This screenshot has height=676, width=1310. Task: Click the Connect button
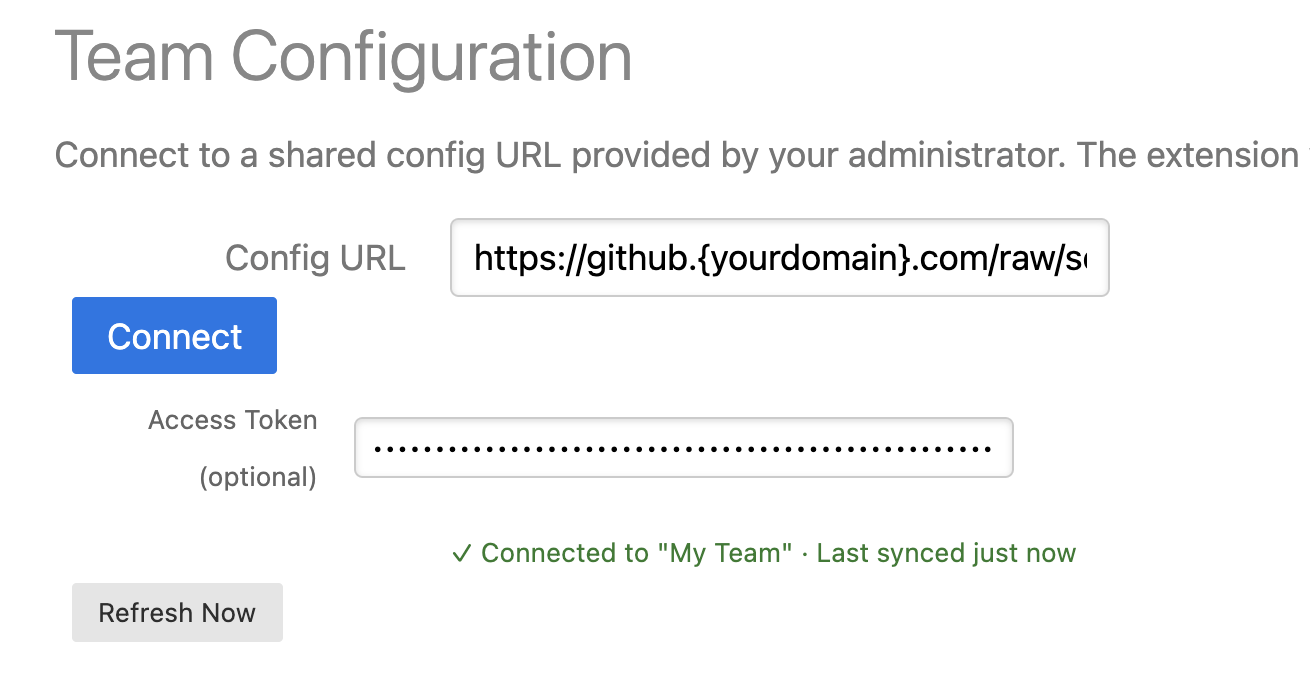174,336
